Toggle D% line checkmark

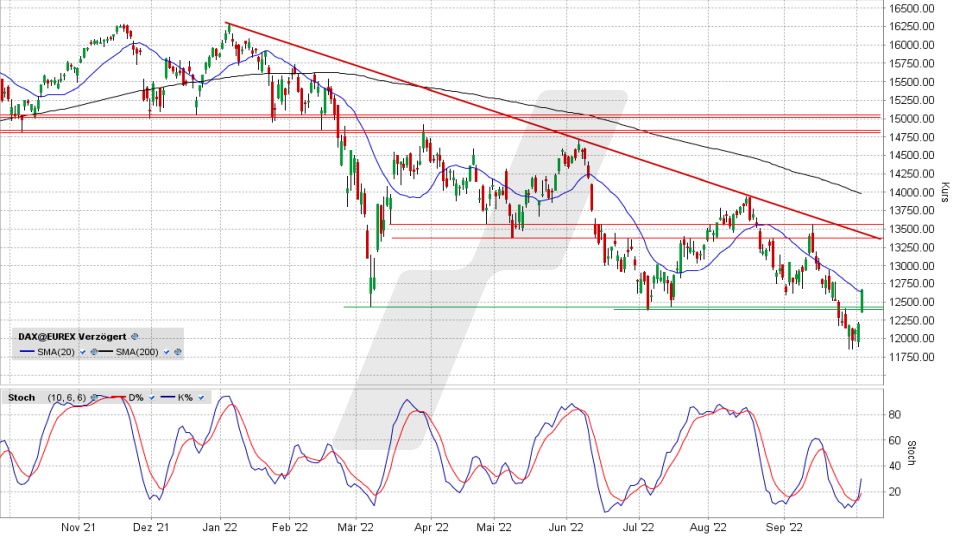[x=152, y=397]
